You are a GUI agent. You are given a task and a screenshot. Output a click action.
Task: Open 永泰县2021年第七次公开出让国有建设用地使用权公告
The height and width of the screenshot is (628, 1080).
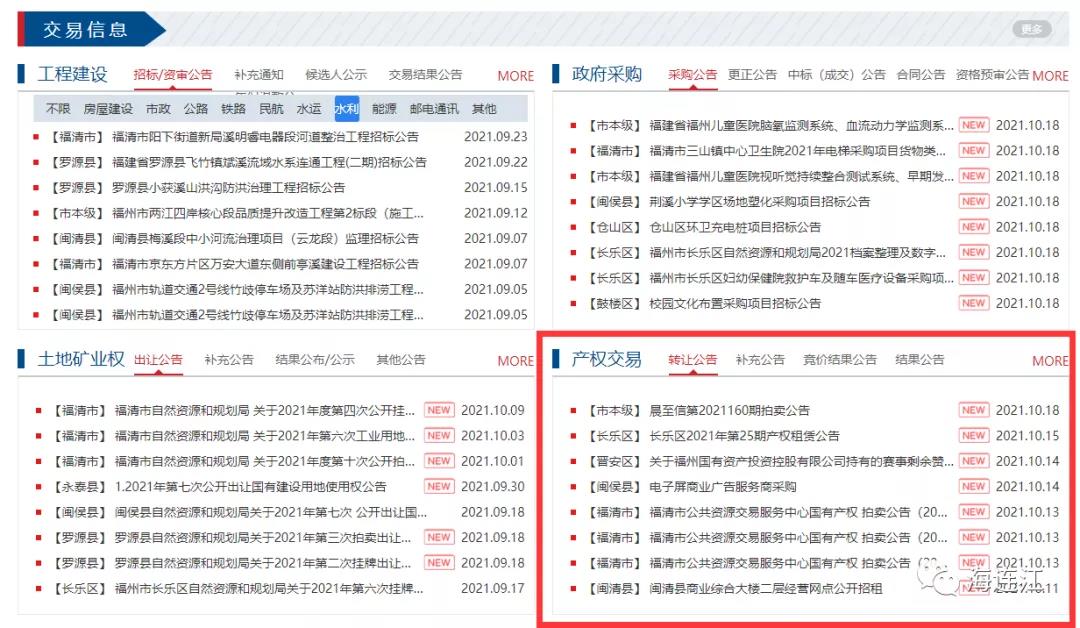pyautogui.click(x=251, y=488)
